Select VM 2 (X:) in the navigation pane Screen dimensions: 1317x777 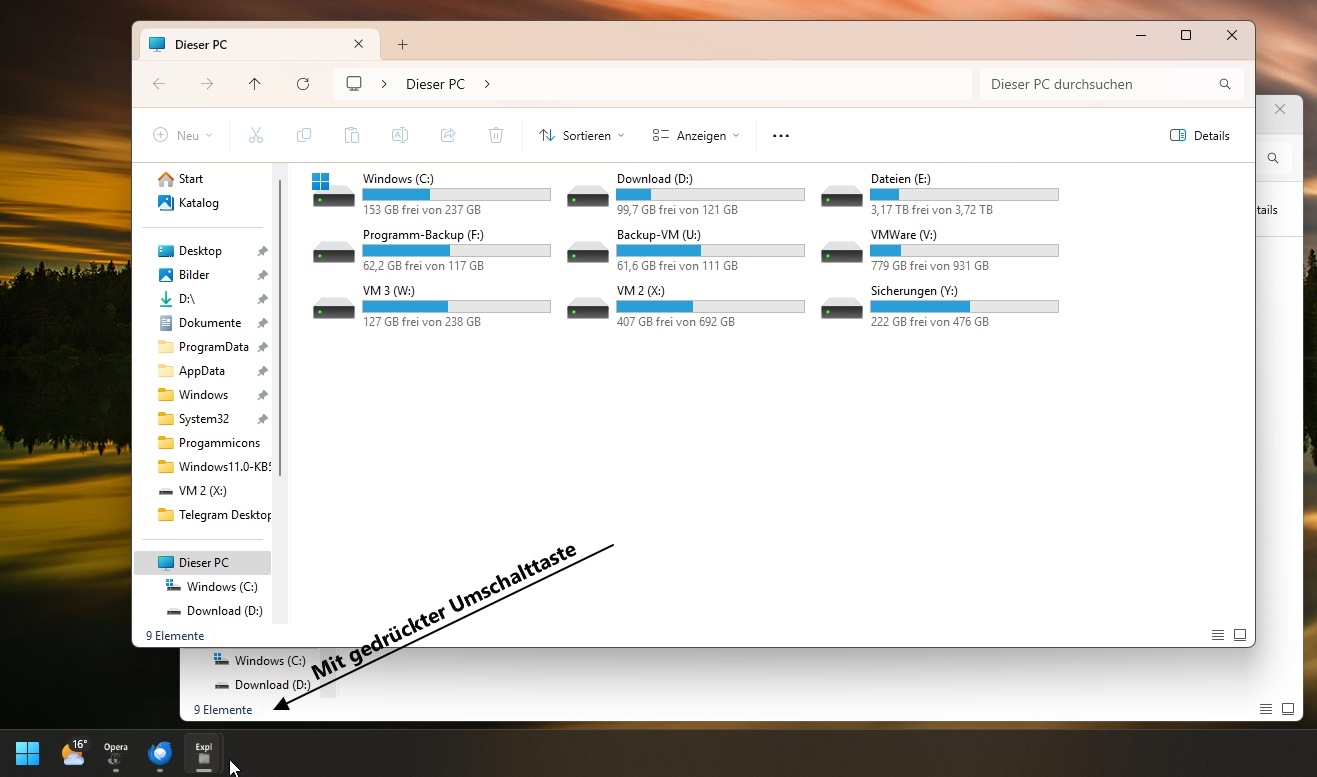(203, 491)
